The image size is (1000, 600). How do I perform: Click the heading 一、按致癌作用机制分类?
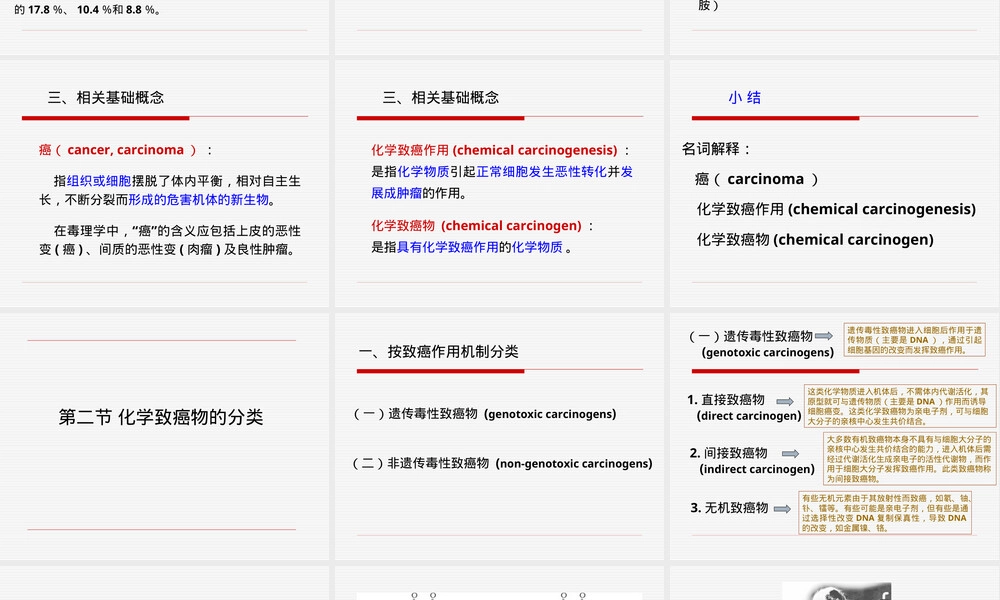pos(439,351)
